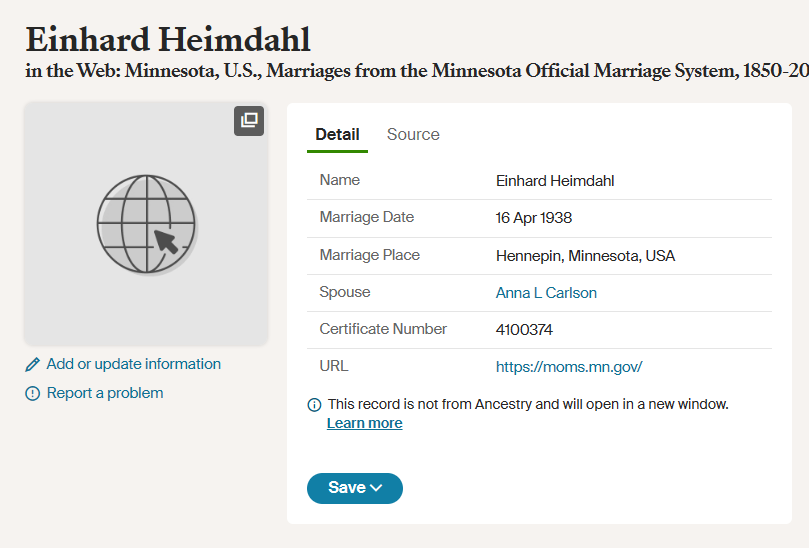Select the Detail tab
The height and width of the screenshot is (548, 809).
click(x=337, y=135)
